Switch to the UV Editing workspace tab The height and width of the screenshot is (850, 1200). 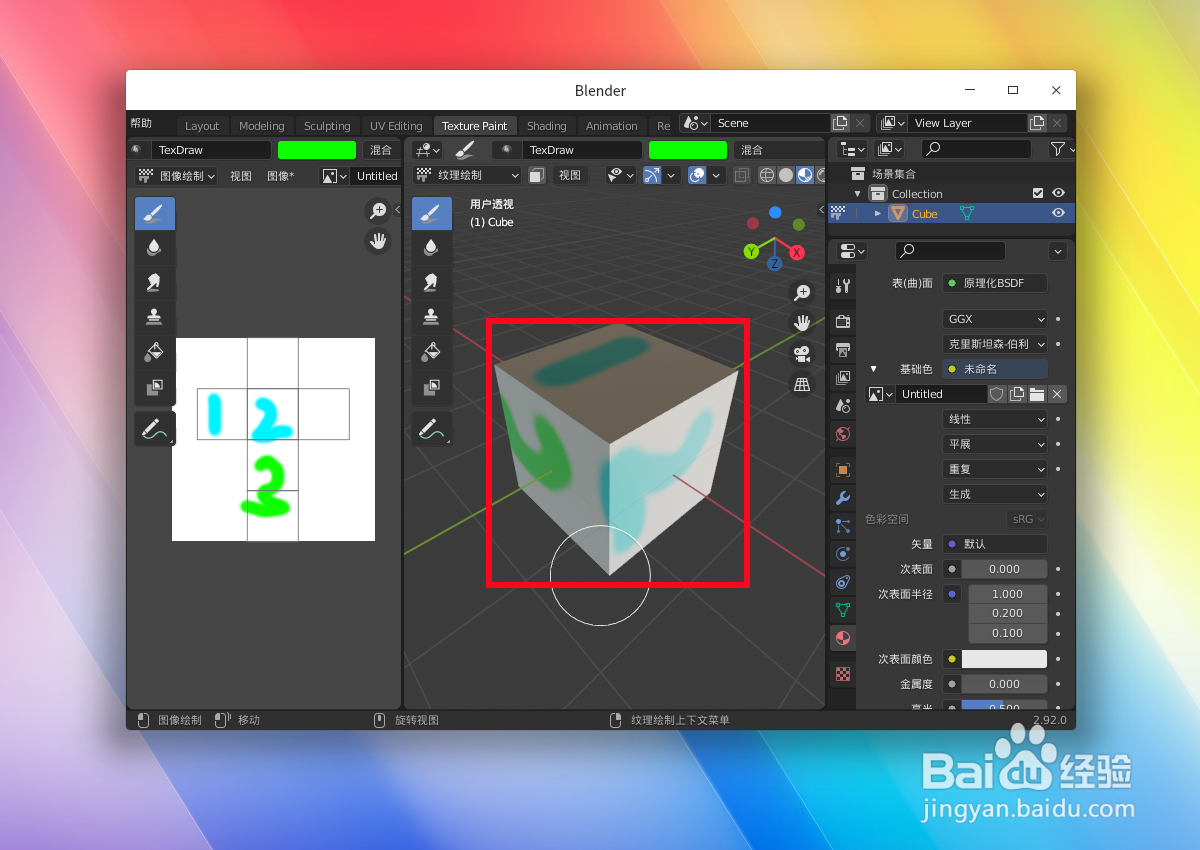396,126
